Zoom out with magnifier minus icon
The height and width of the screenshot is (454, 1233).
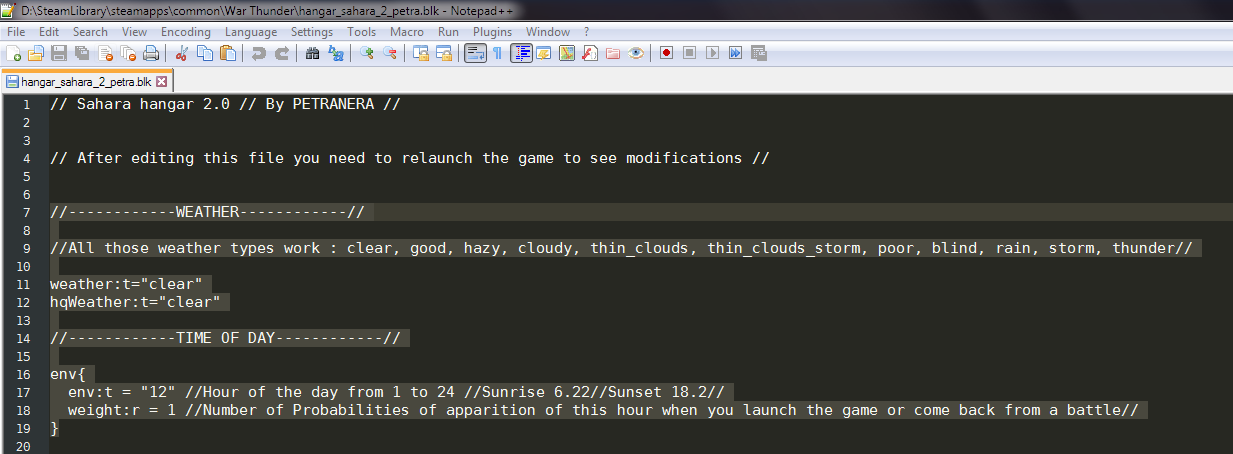(x=390, y=53)
